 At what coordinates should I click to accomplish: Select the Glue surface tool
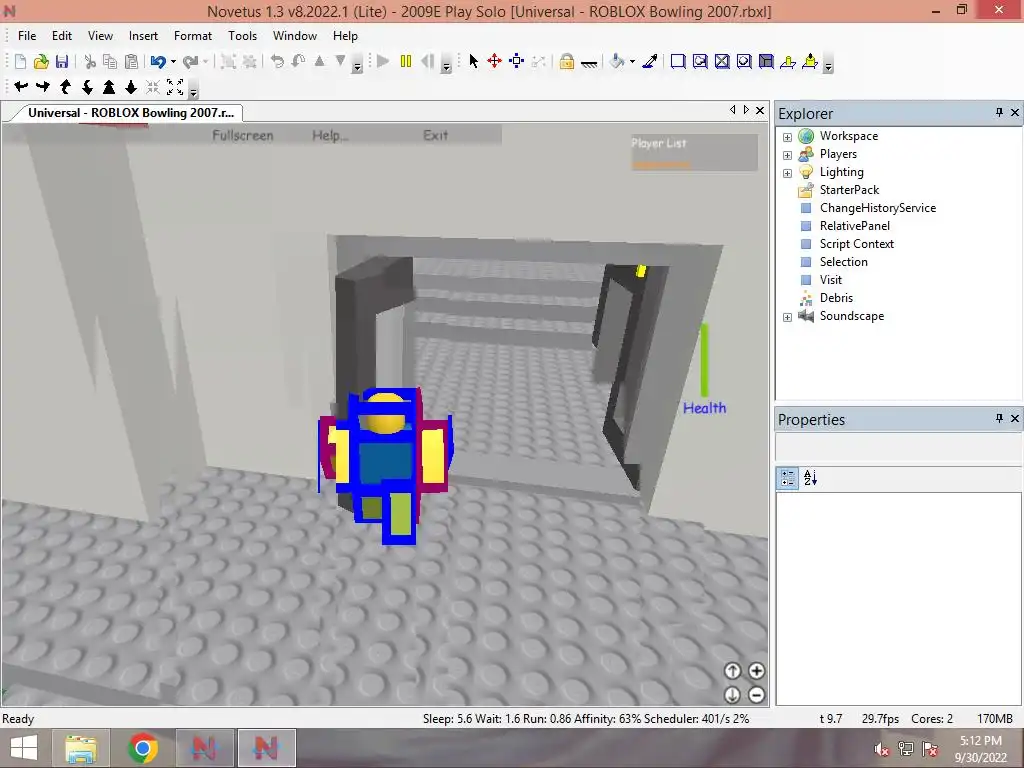tap(700, 61)
